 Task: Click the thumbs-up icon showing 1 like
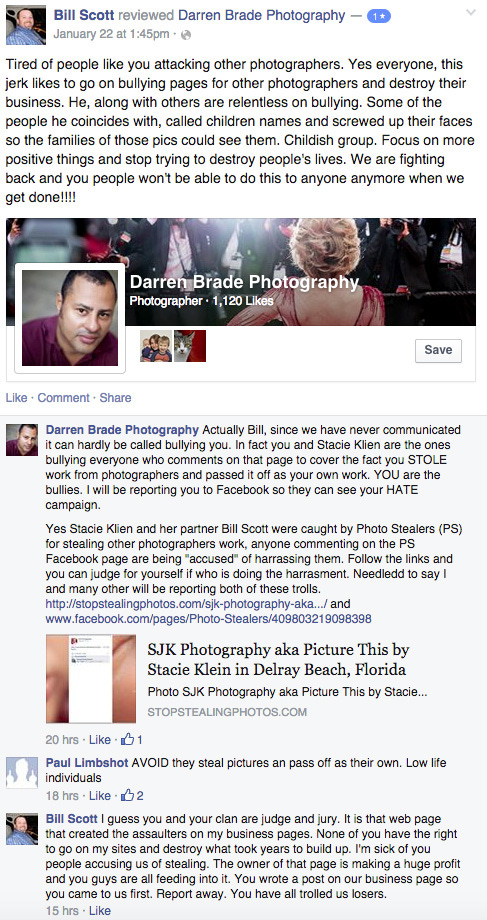[x=127, y=739]
